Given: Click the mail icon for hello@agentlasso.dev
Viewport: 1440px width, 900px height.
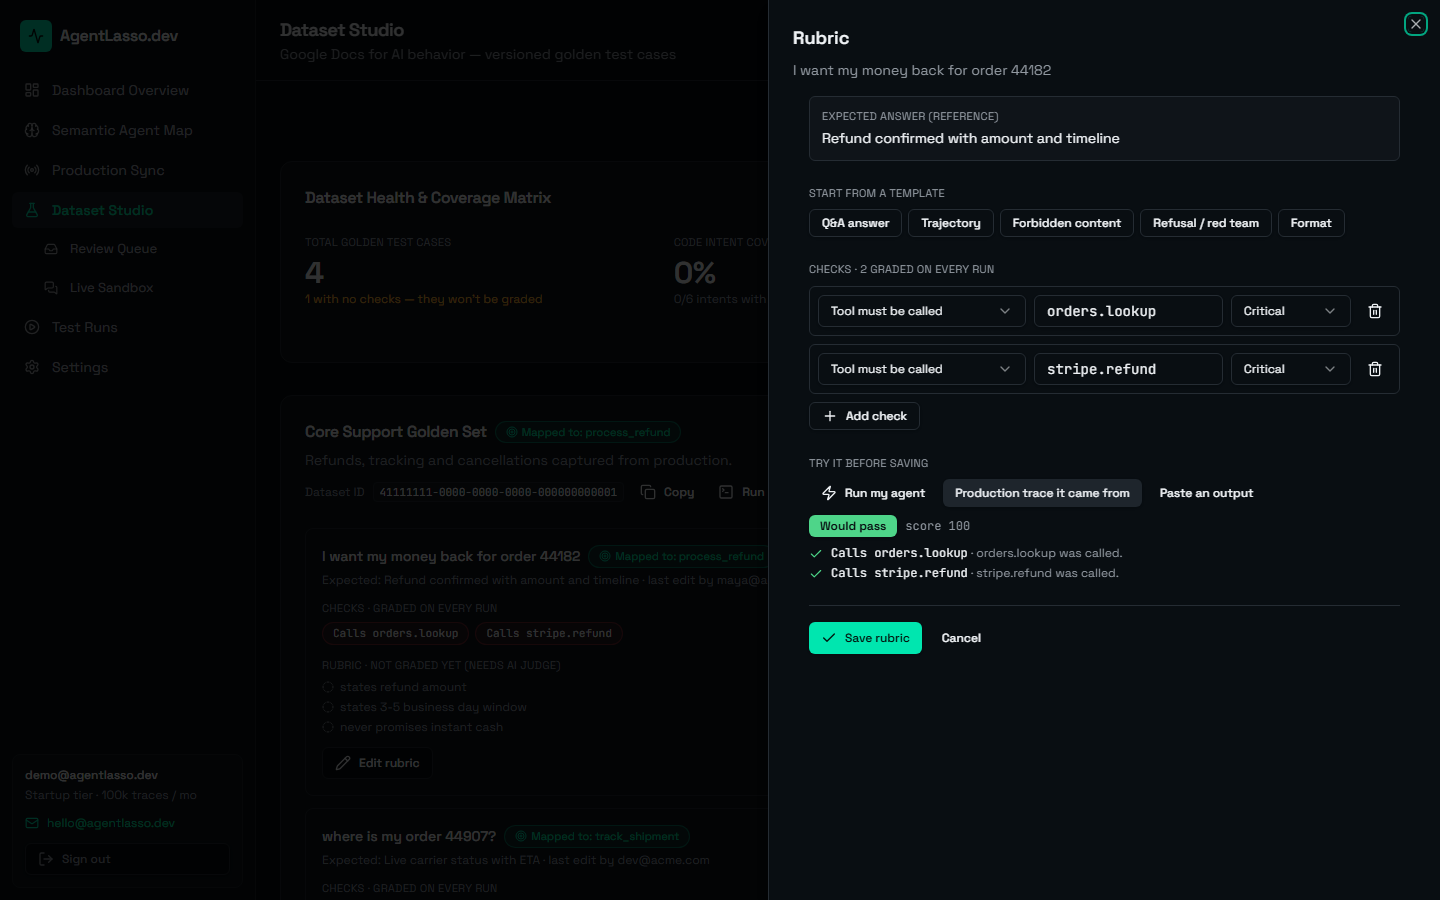Looking at the screenshot, I should pyautogui.click(x=32, y=823).
